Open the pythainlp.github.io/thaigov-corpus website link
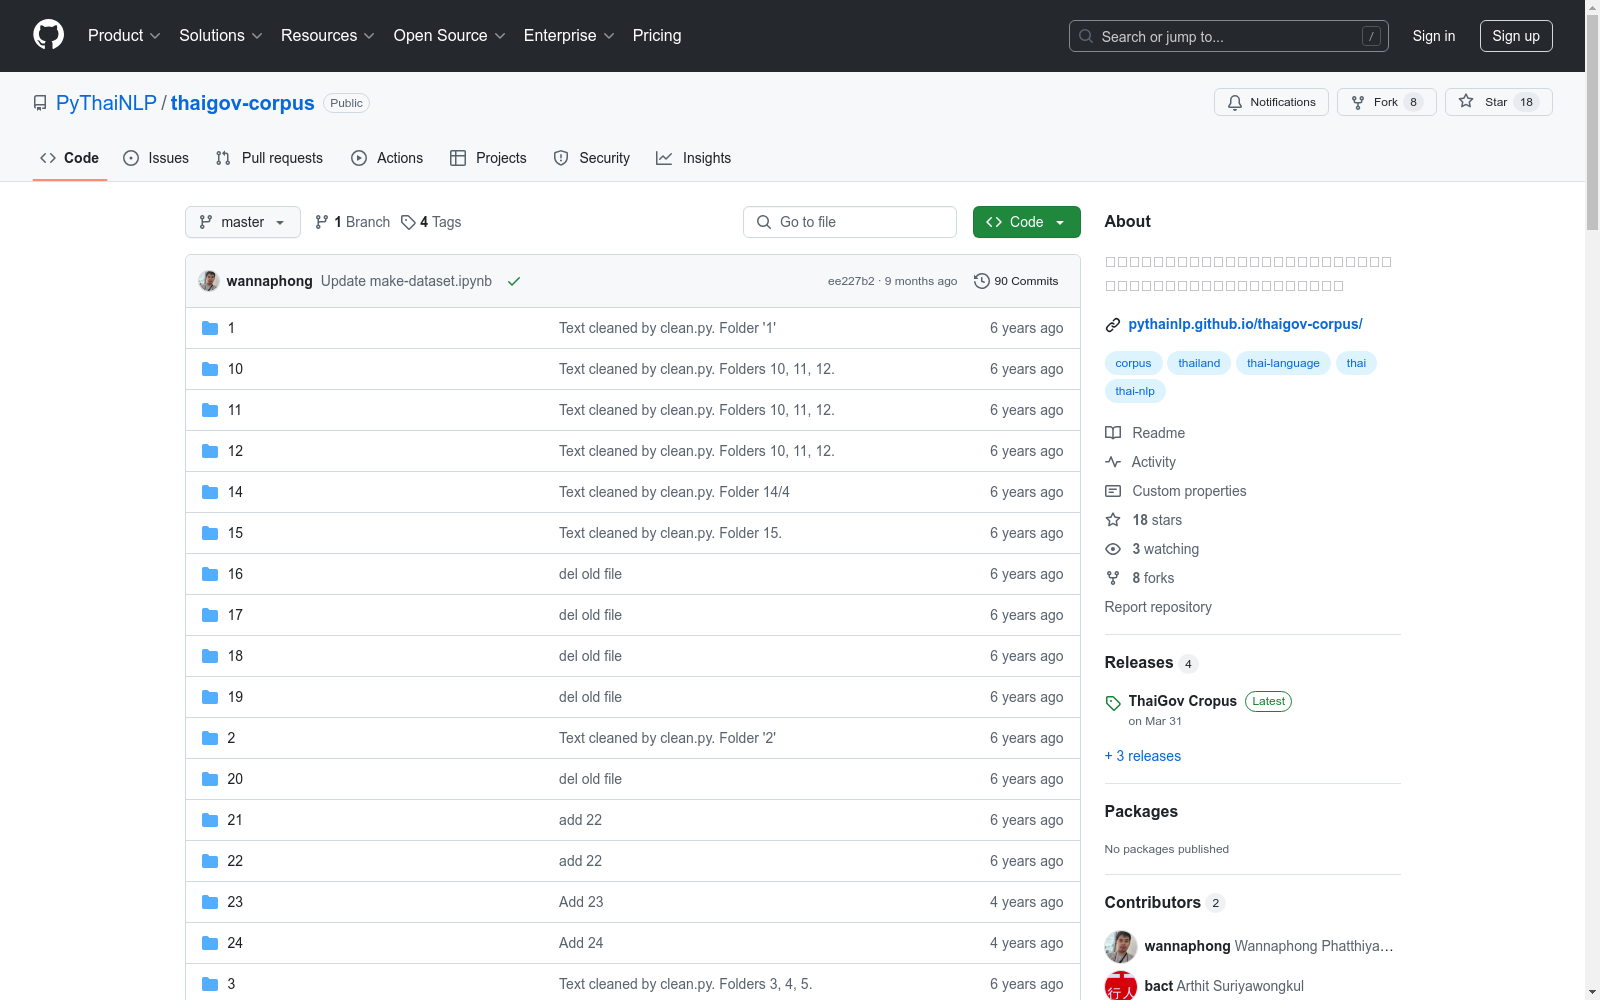 click(x=1245, y=324)
